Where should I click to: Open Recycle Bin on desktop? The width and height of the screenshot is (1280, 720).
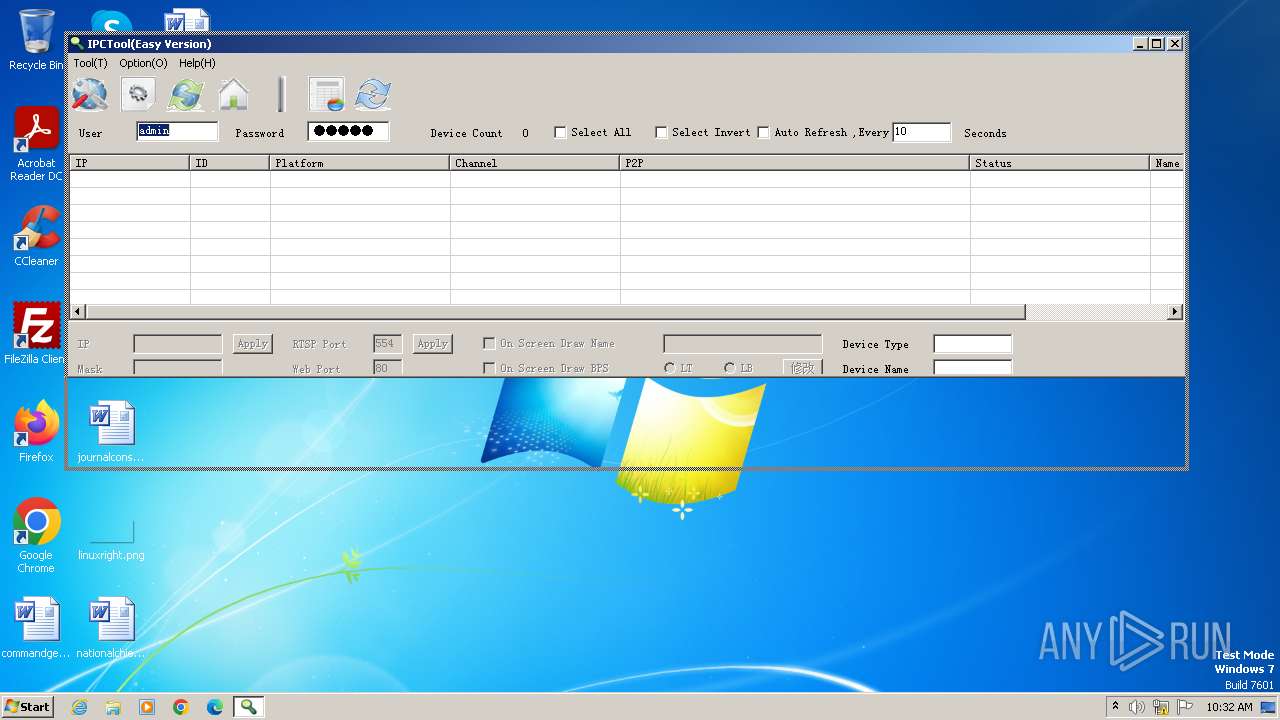[x=36, y=40]
